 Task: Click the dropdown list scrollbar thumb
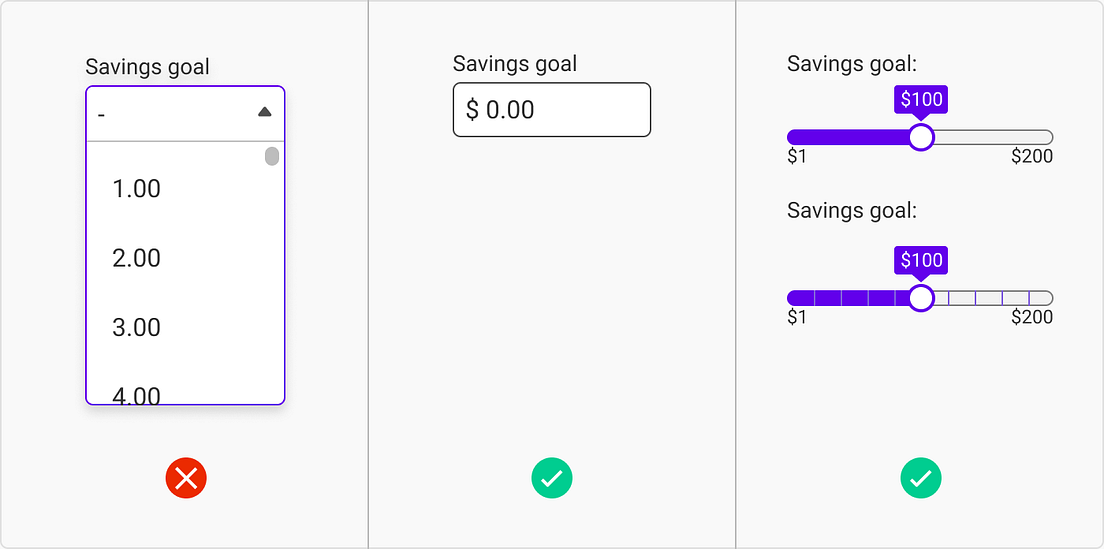tap(272, 156)
